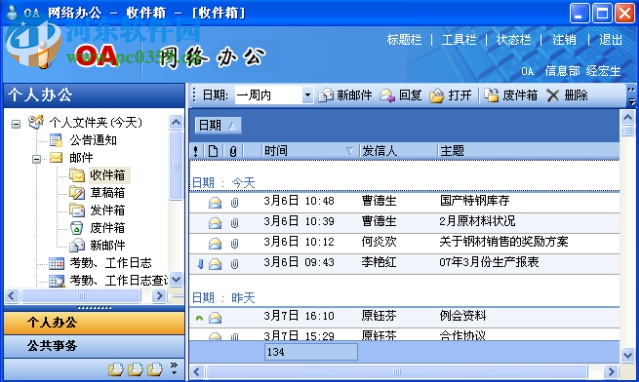639x382 pixels.
Task: Click the Trash (废件箱) toolbar icon
Action: tap(491, 95)
